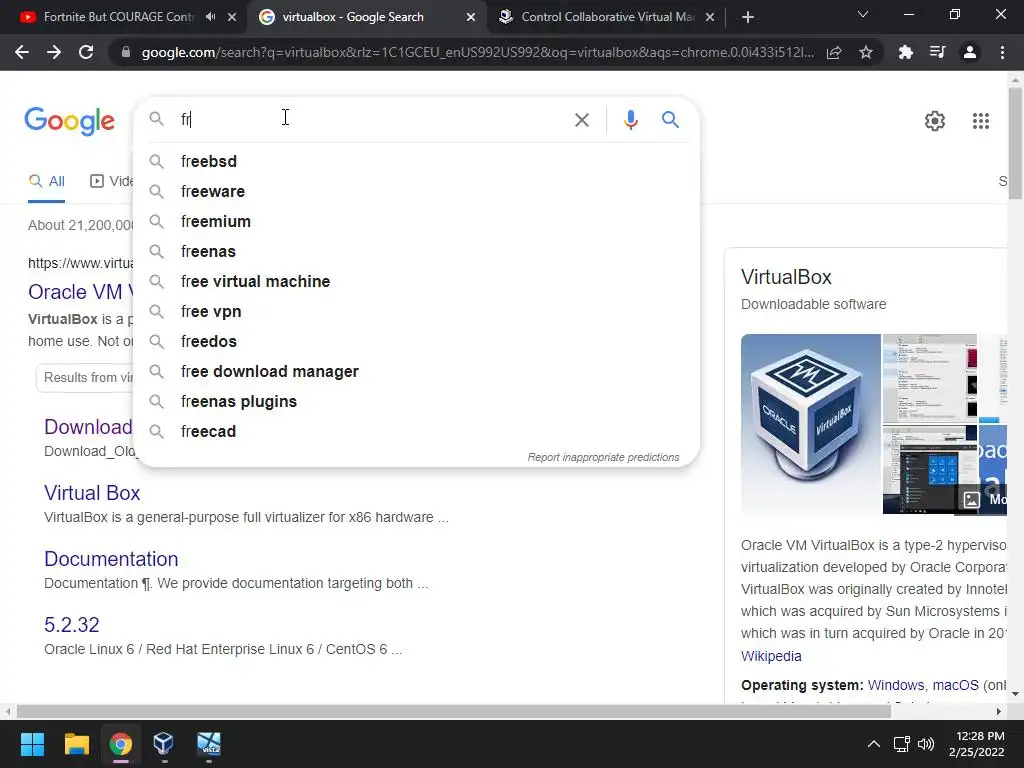Image resolution: width=1024 pixels, height=768 pixels.
Task: Open a new browser tab
Action: 748,18
